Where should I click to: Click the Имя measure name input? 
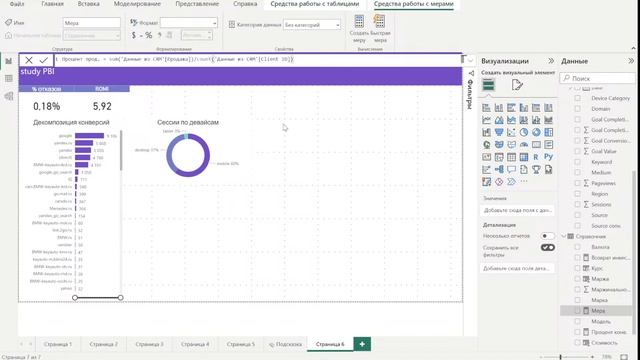tap(92, 23)
